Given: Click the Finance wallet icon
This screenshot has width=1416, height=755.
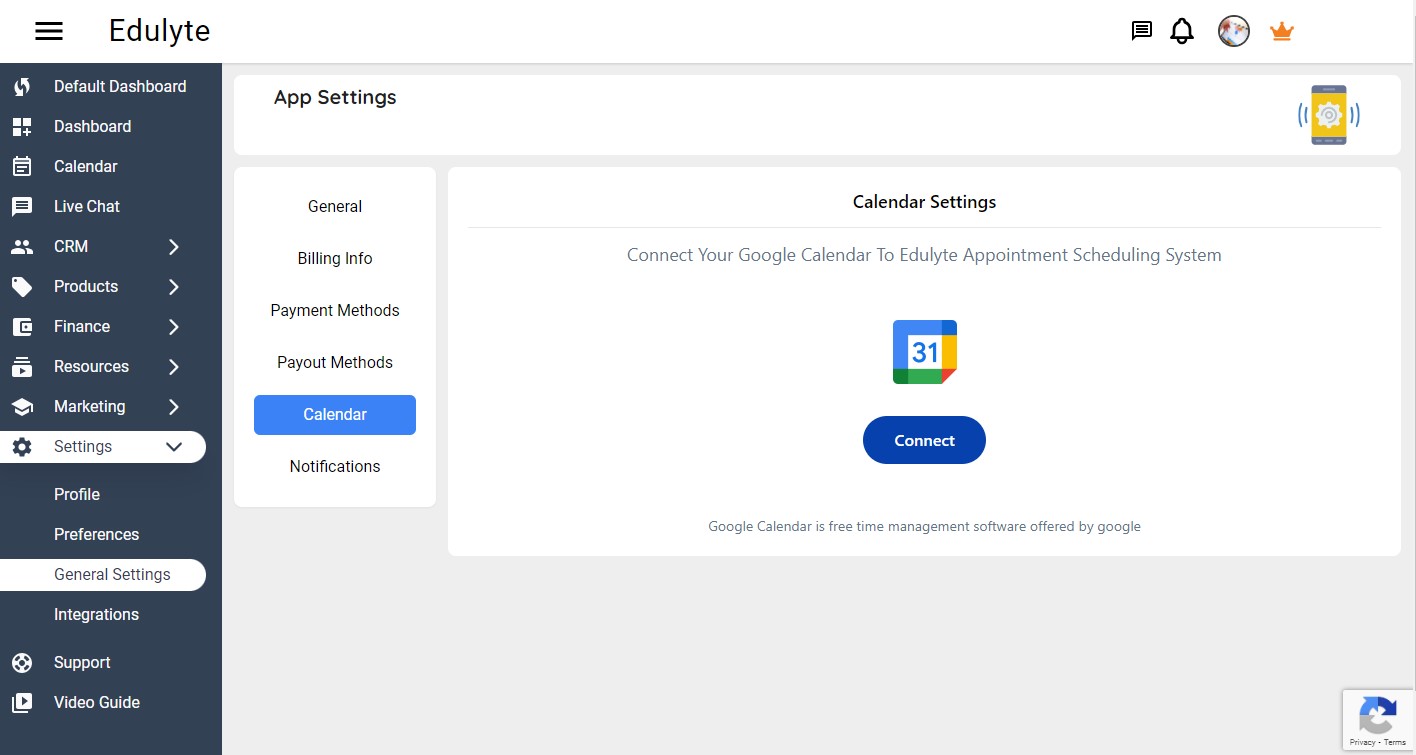Looking at the screenshot, I should pyautogui.click(x=22, y=327).
